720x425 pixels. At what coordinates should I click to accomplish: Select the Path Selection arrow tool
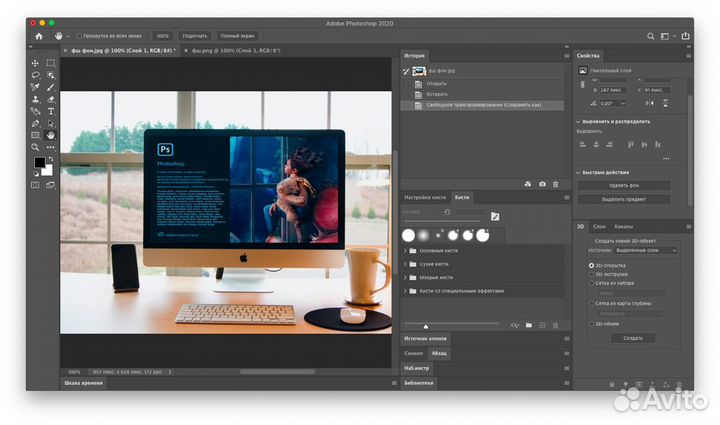[x=51, y=123]
